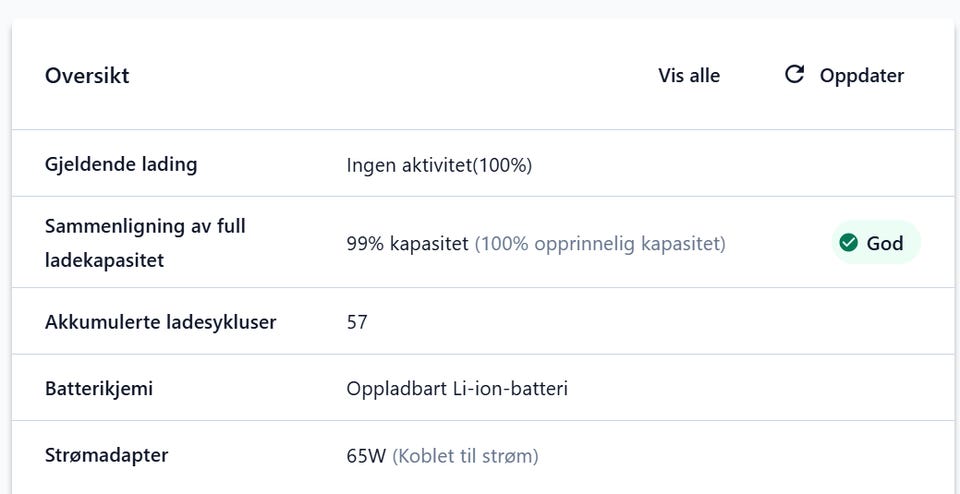
Task: Click the Gjeldende lading label
Action: 121,164
